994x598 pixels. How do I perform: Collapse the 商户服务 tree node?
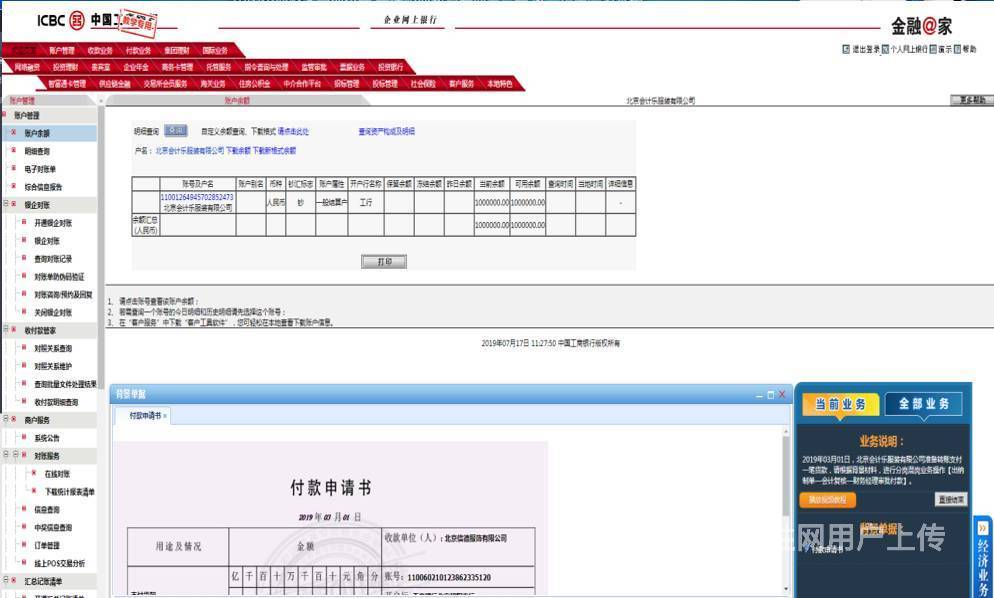point(6,419)
